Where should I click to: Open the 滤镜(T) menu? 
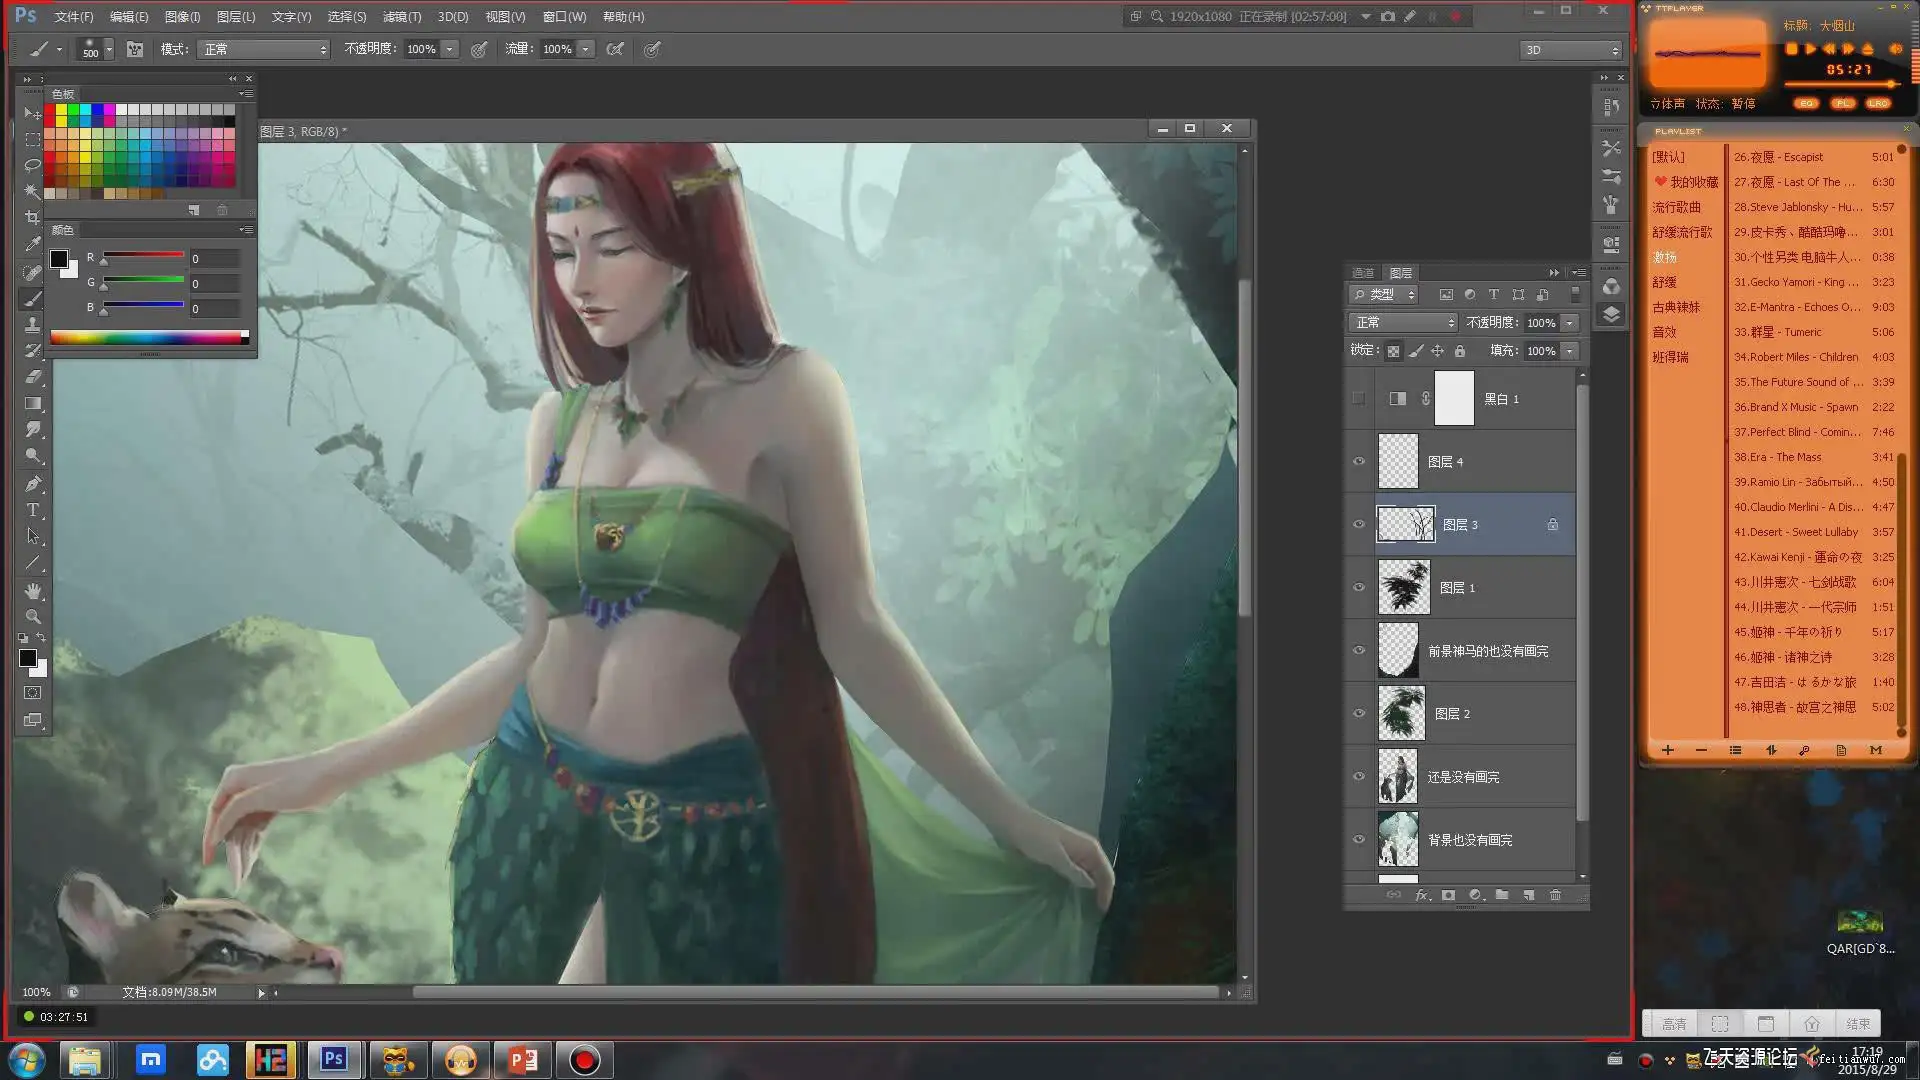click(402, 17)
